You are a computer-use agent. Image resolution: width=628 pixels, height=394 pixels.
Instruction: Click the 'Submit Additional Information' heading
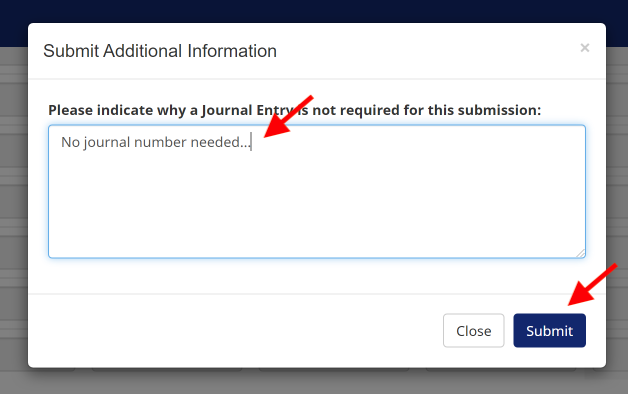(160, 51)
